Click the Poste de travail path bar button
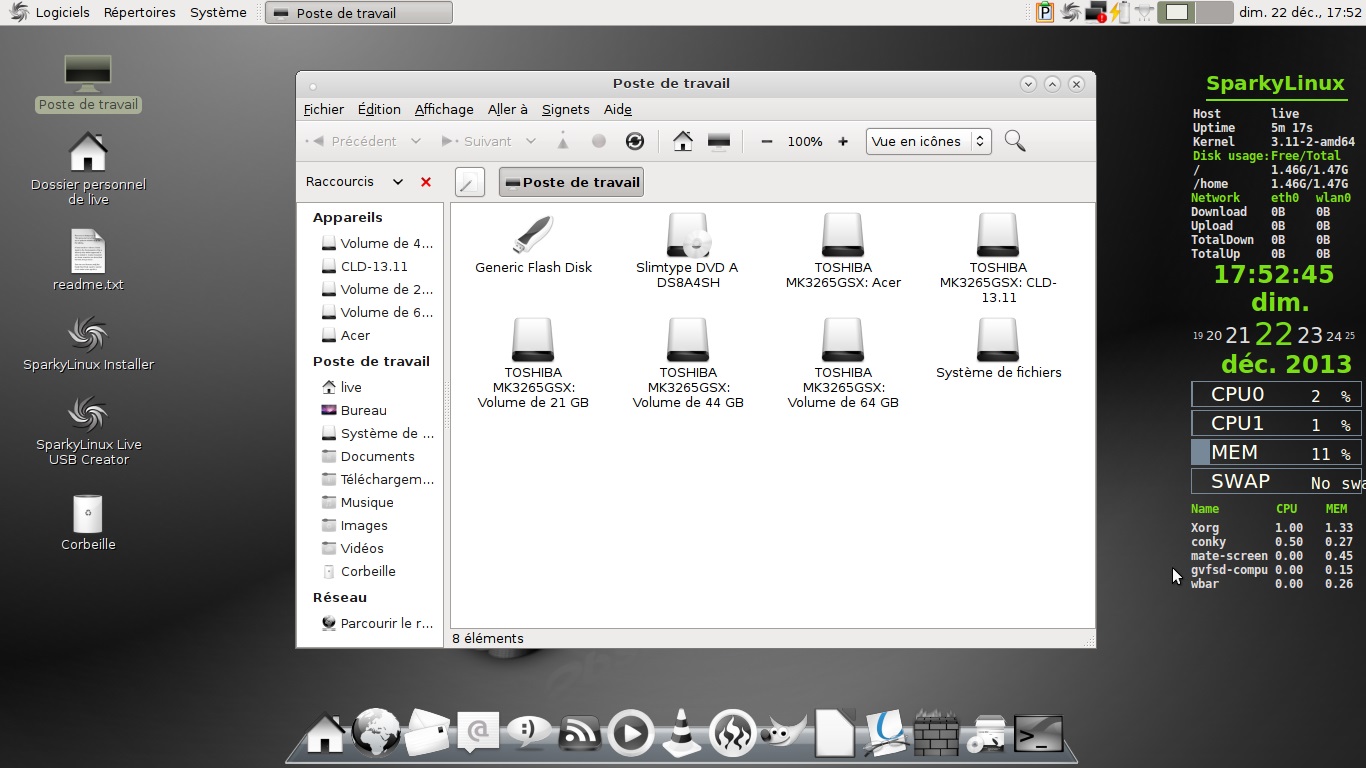Image resolution: width=1366 pixels, height=768 pixels. tap(571, 182)
